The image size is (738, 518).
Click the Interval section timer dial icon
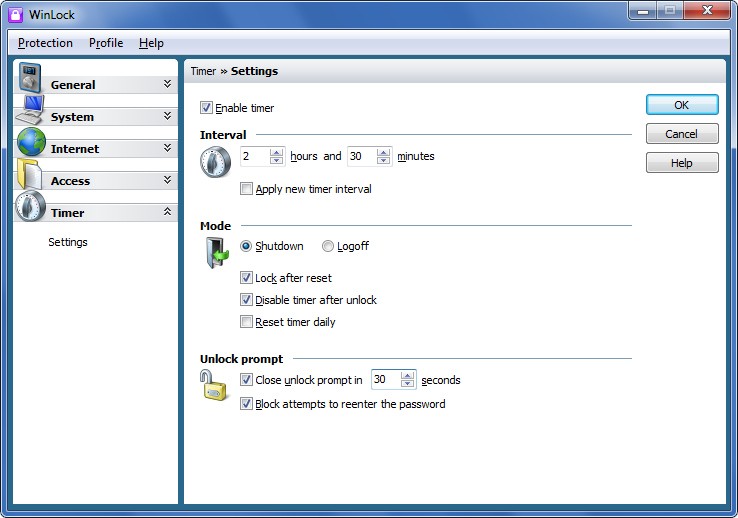point(216,162)
